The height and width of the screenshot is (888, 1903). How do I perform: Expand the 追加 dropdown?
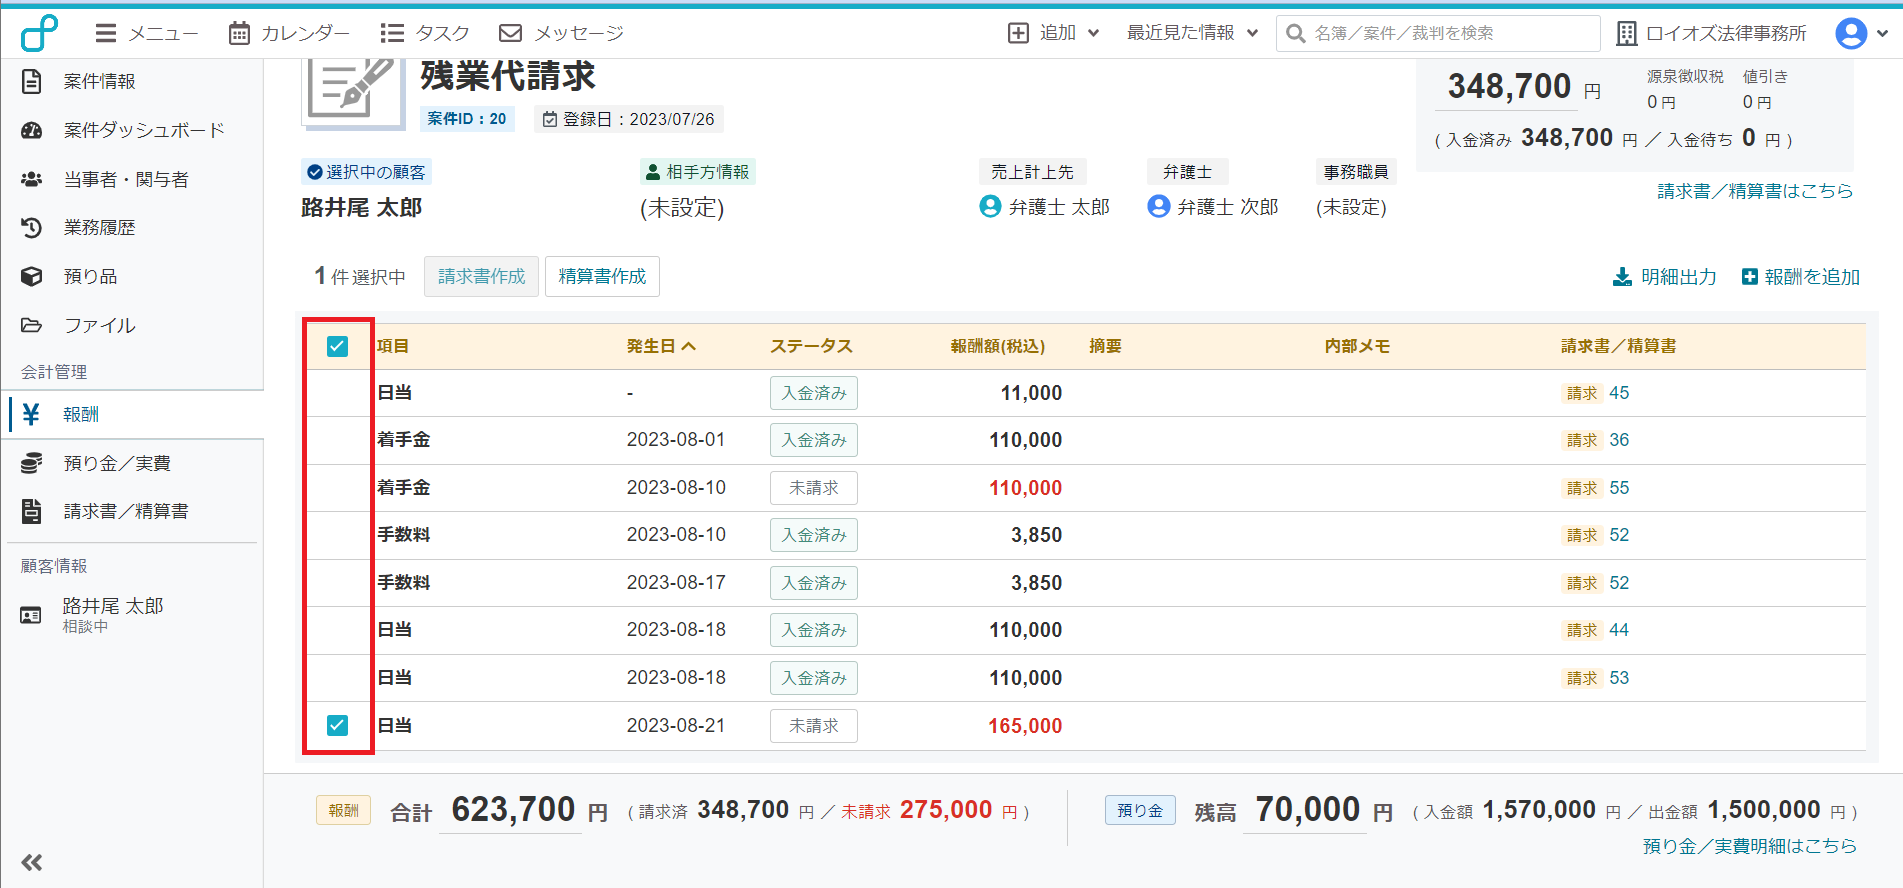[1093, 33]
